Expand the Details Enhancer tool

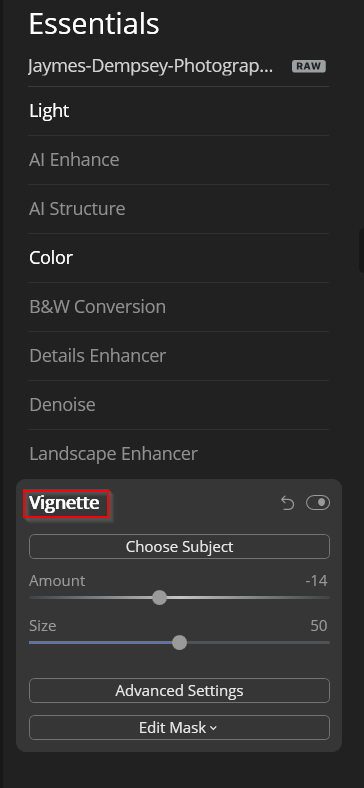click(178, 356)
